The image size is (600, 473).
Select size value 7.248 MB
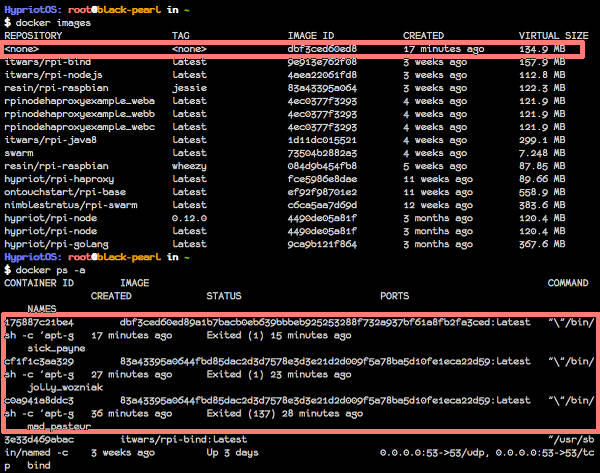click(542, 153)
